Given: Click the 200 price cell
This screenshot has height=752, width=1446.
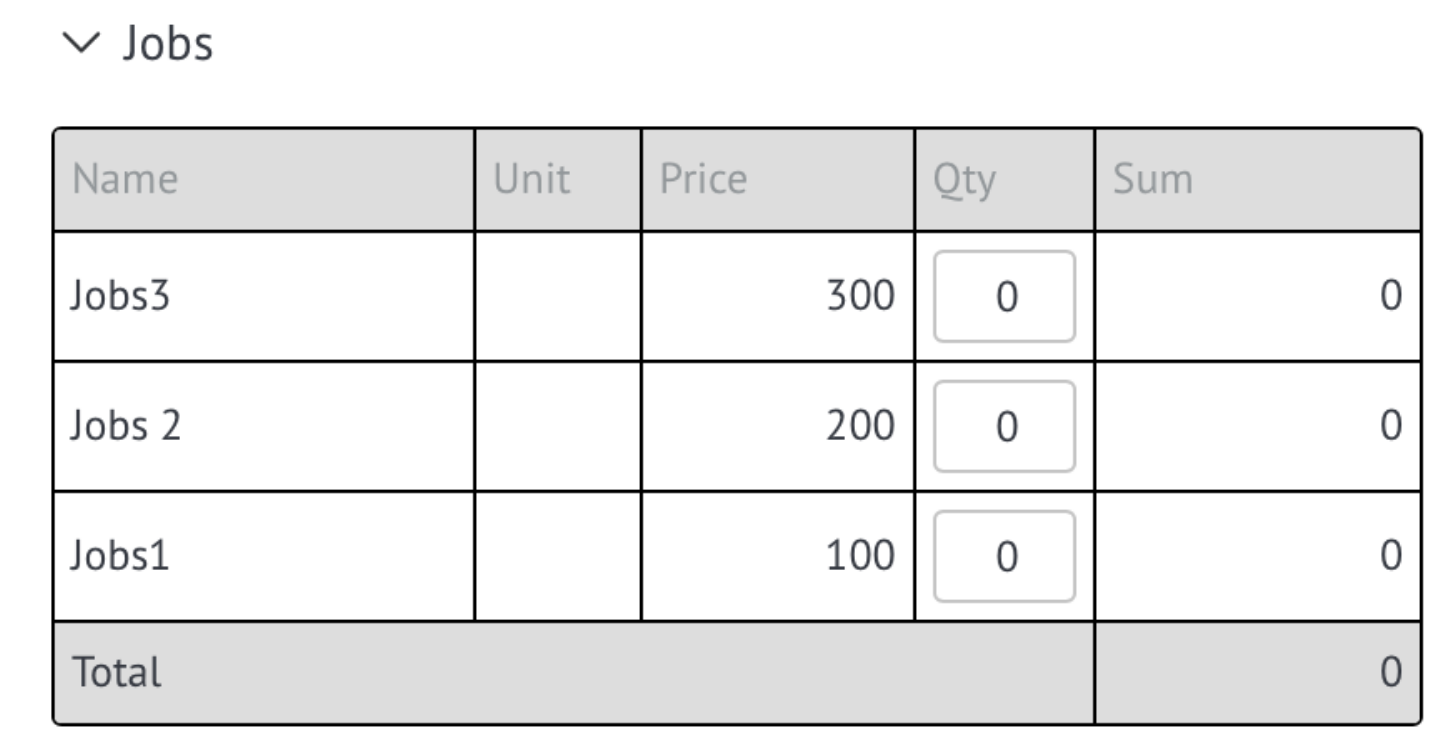Looking at the screenshot, I should pos(778,427).
